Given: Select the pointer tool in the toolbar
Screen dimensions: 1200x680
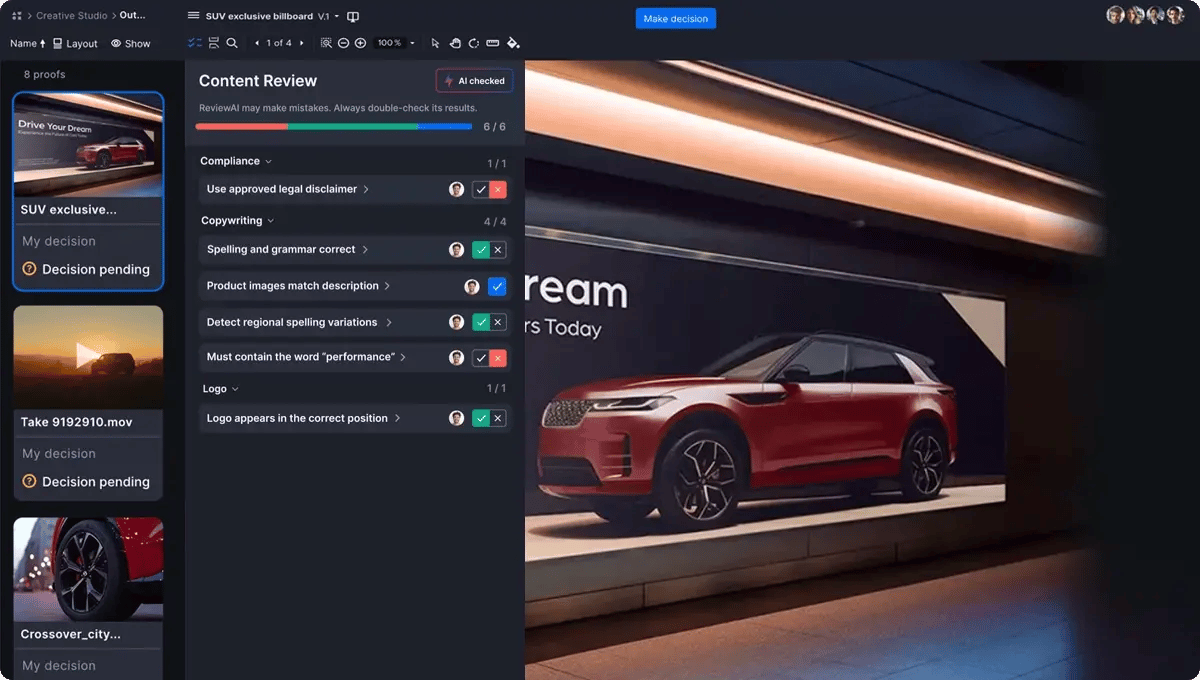Looking at the screenshot, I should (434, 43).
